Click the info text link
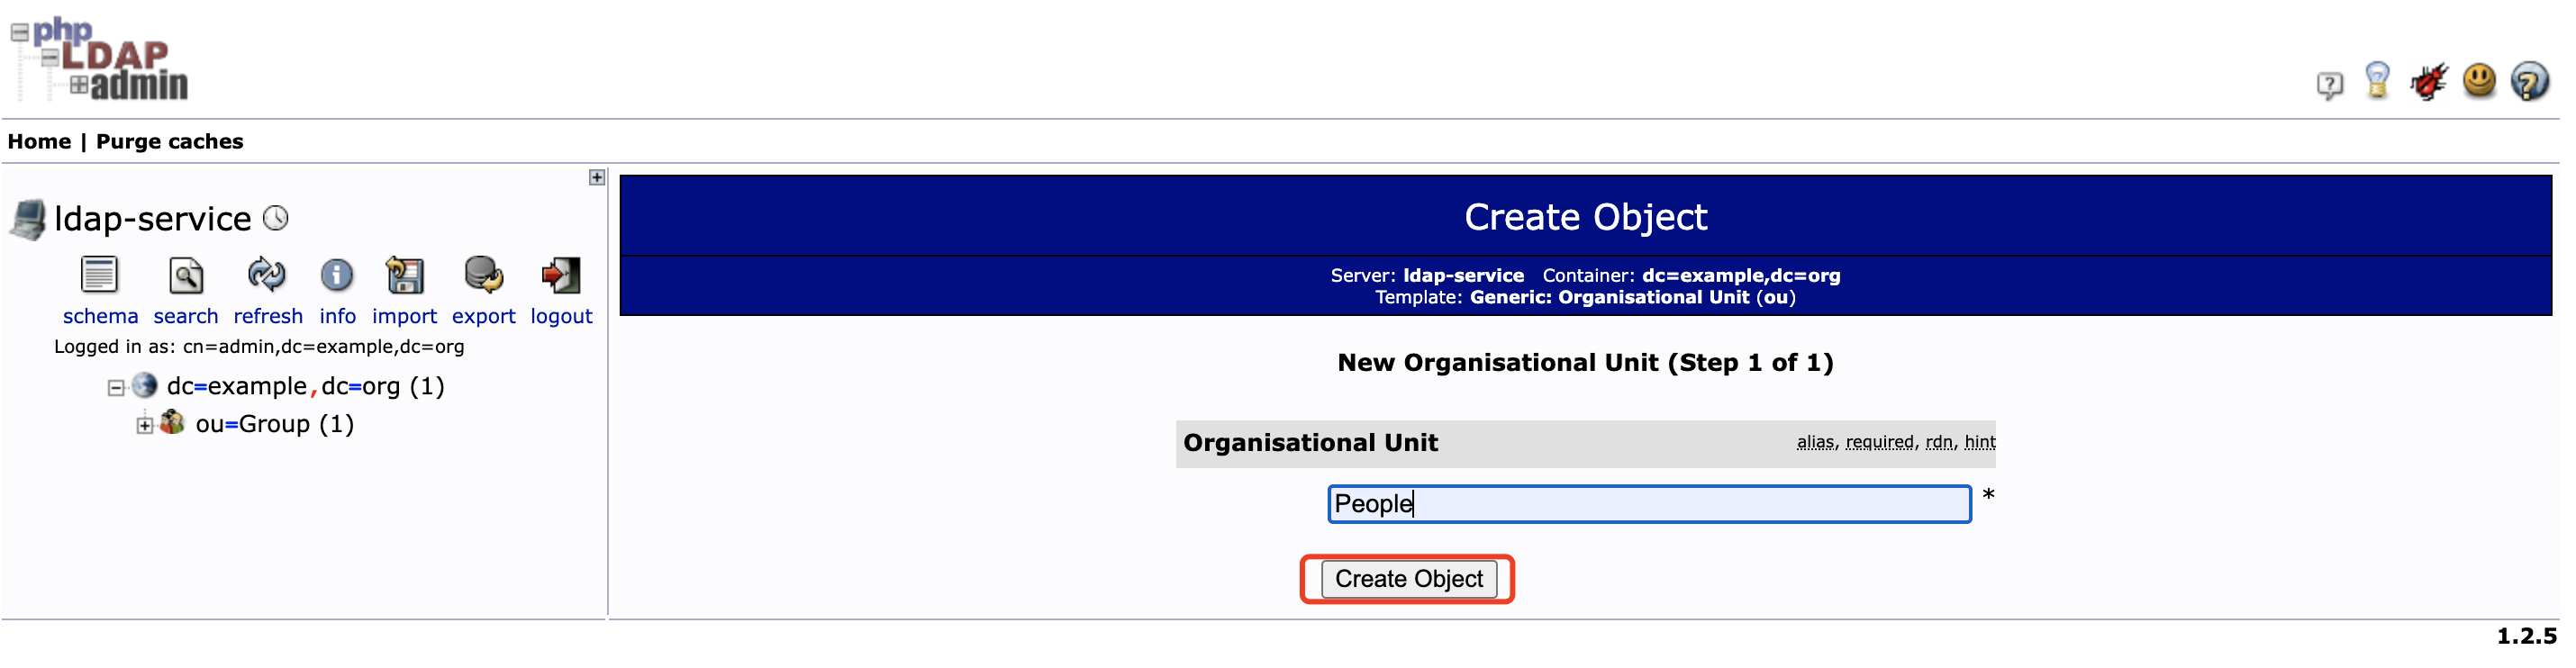 click(x=338, y=316)
